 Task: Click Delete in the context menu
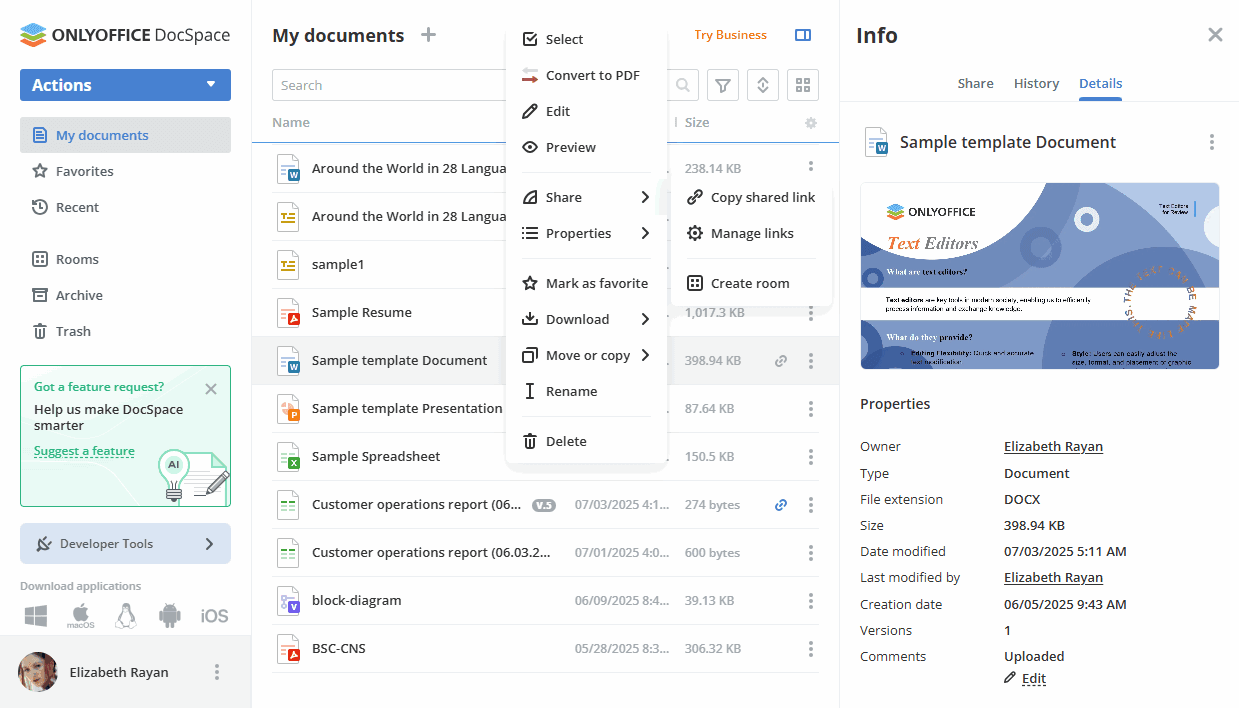(x=586, y=441)
